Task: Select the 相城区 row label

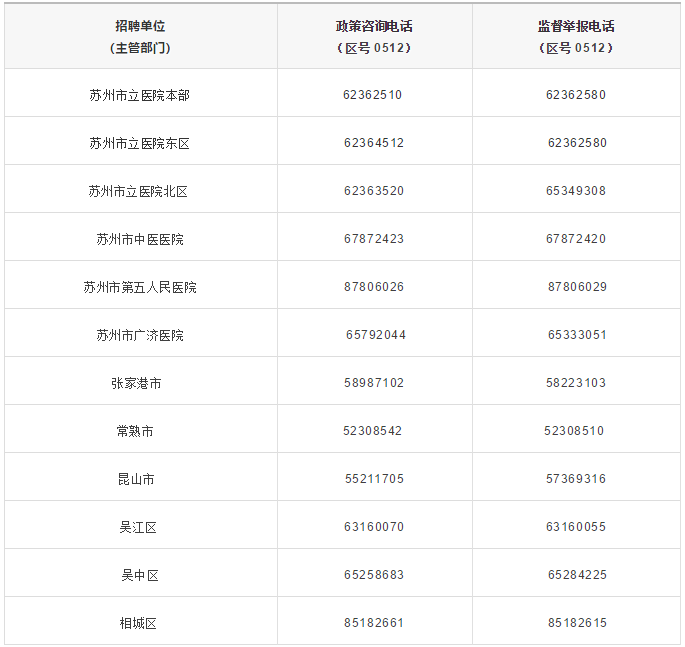Action: point(138,624)
